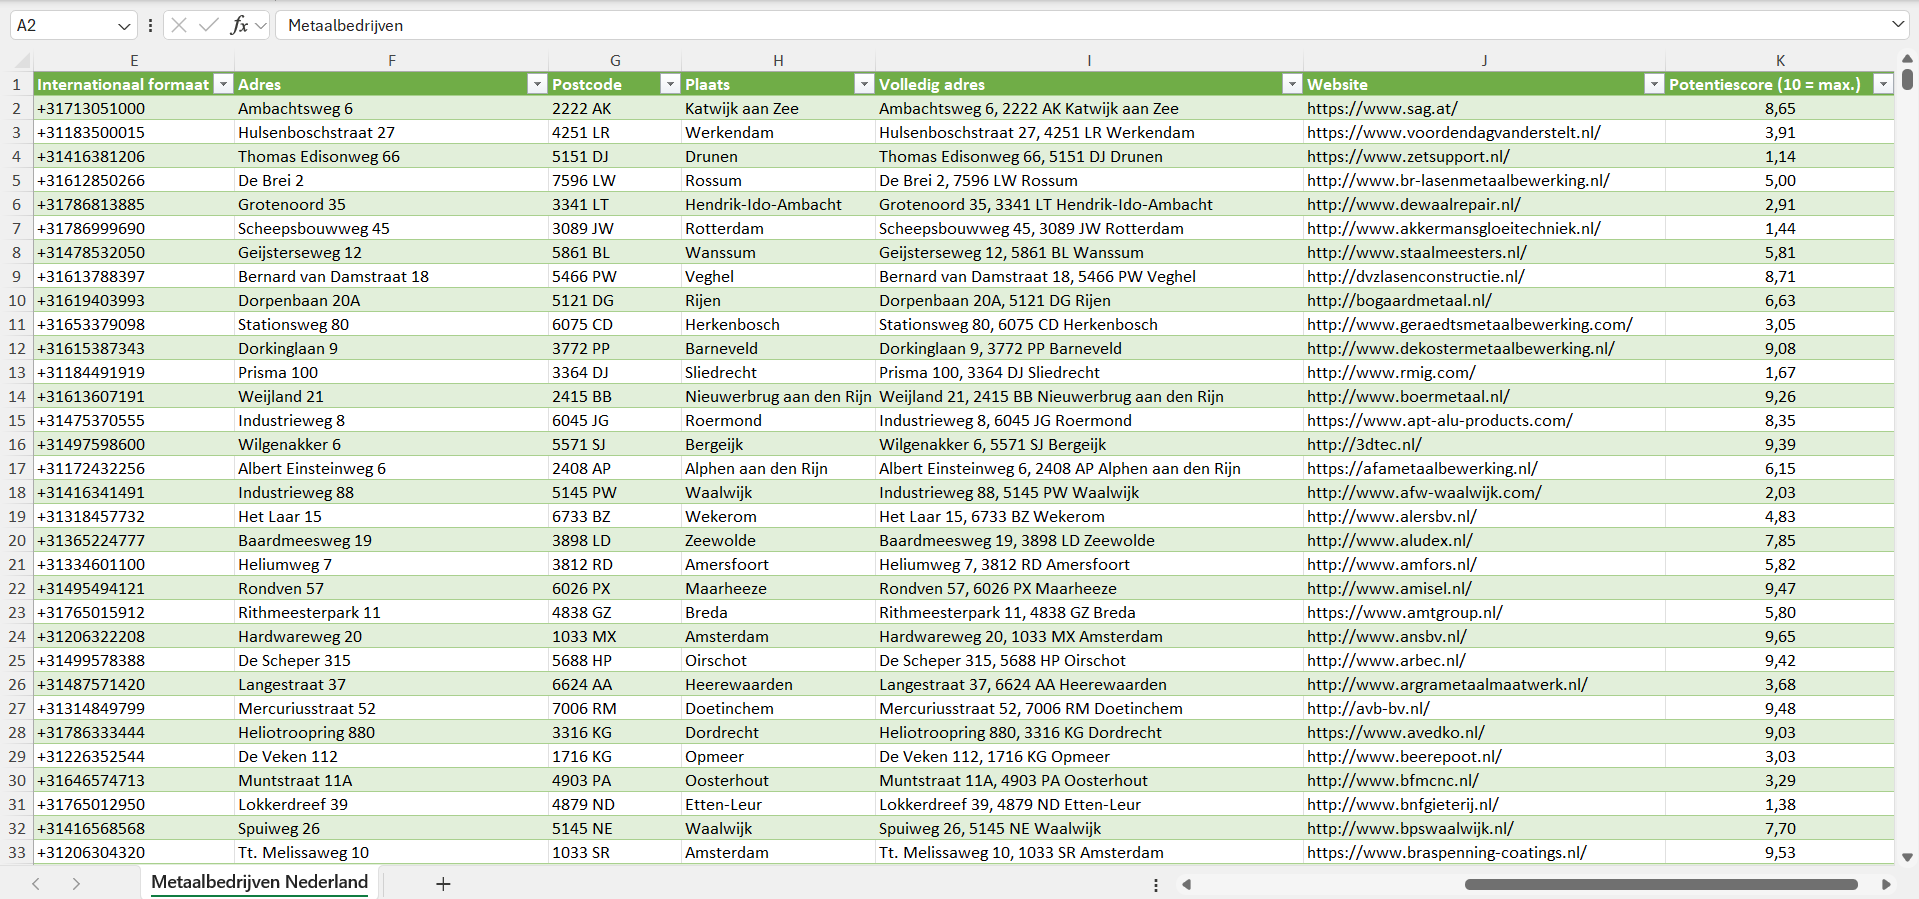
Task: Click the next sheet navigation arrow
Action: [x=76, y=884]
